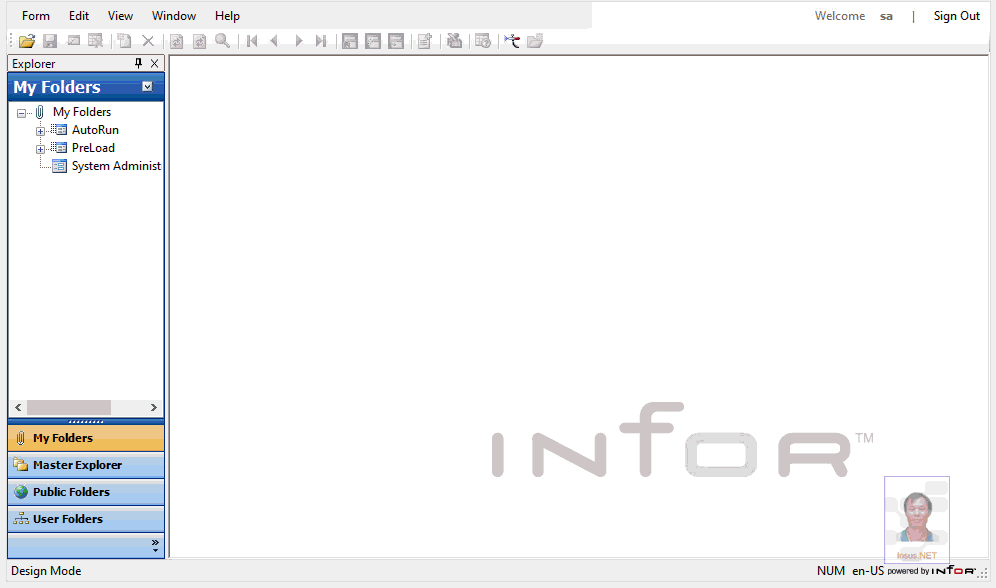The image size is (996, 588).
Task: Click the Delete X toolbar icon
Action: (148, 41)
